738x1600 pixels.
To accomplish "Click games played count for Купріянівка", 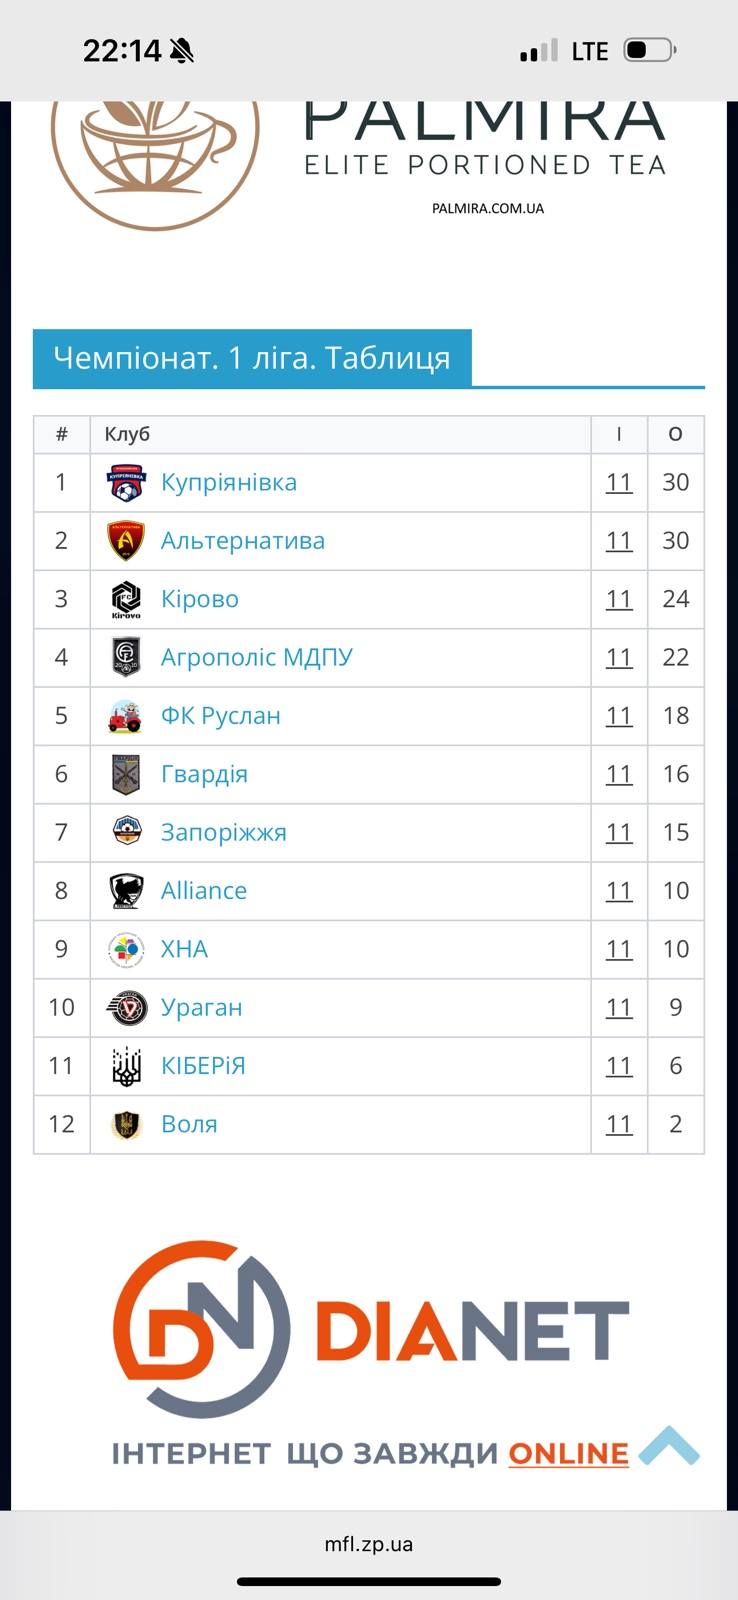I will coord(619,483).
